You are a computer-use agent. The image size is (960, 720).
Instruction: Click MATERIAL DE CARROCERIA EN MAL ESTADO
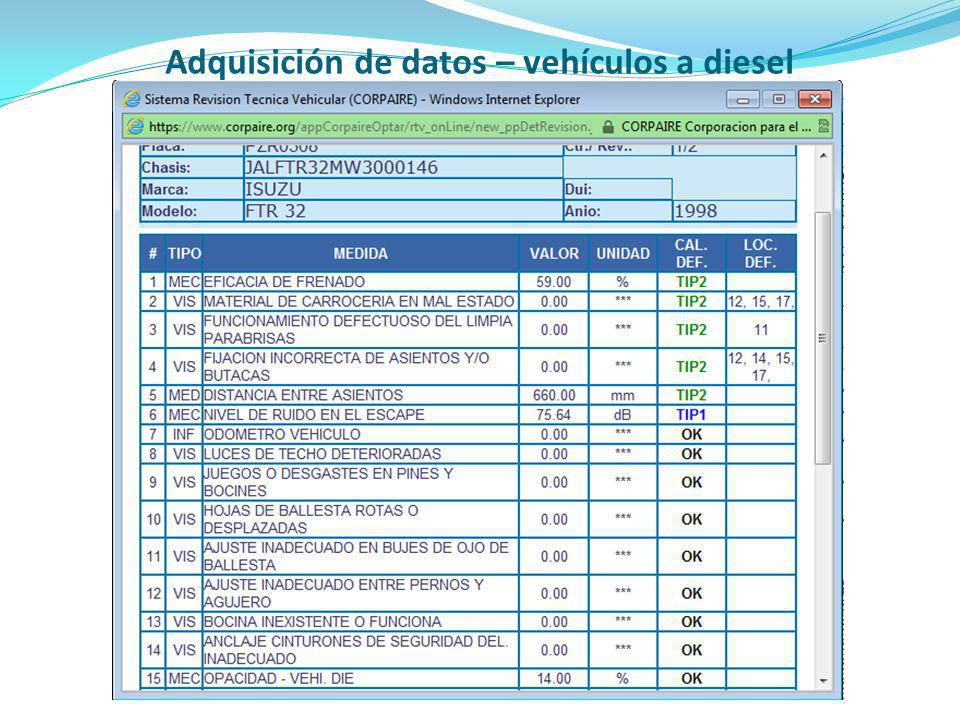click(x=359, y=301)
